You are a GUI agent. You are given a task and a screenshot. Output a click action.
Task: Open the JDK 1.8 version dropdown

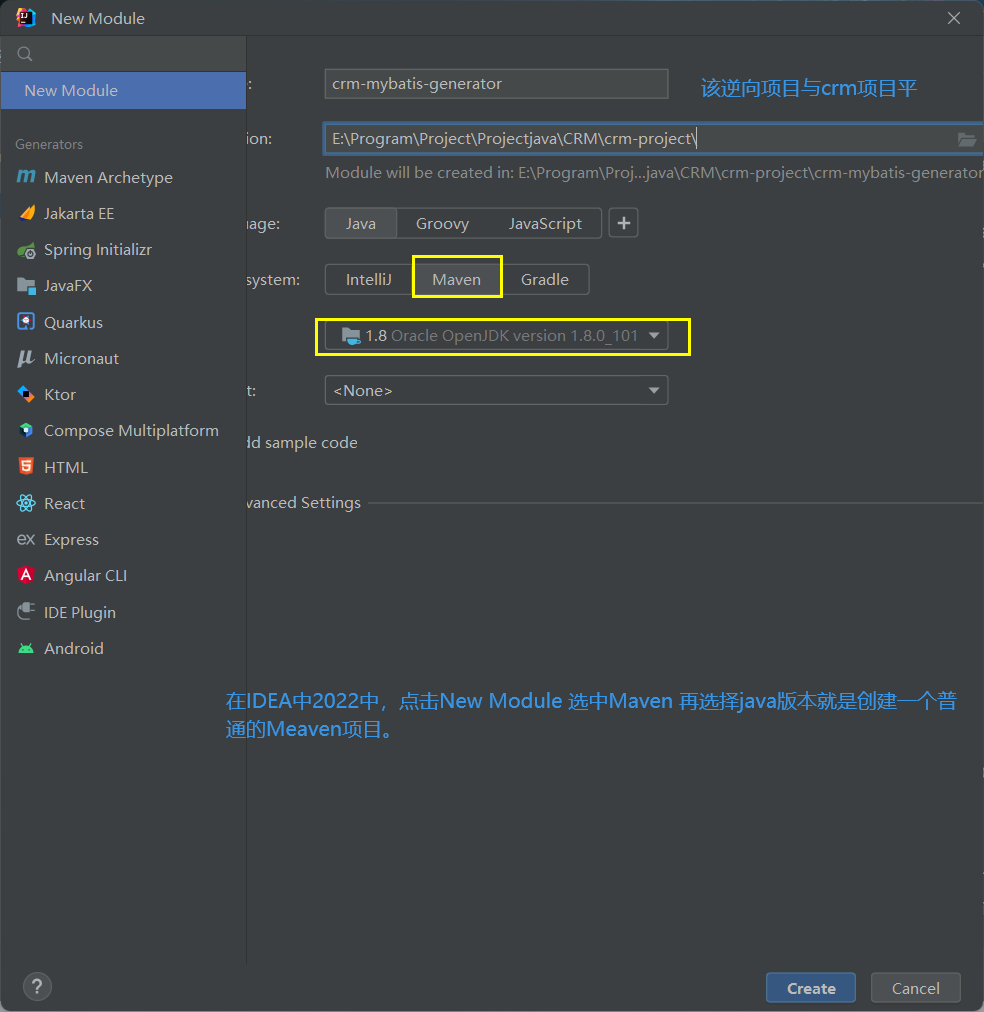pos(496,336)
